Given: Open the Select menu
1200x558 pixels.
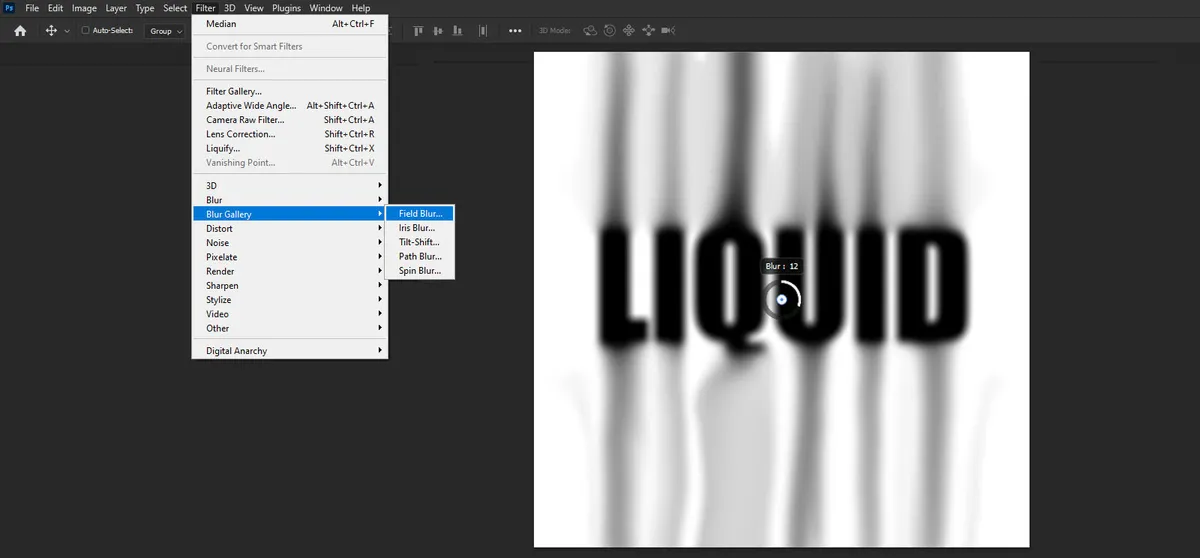Looking at the screenshot, I should 175,8.
